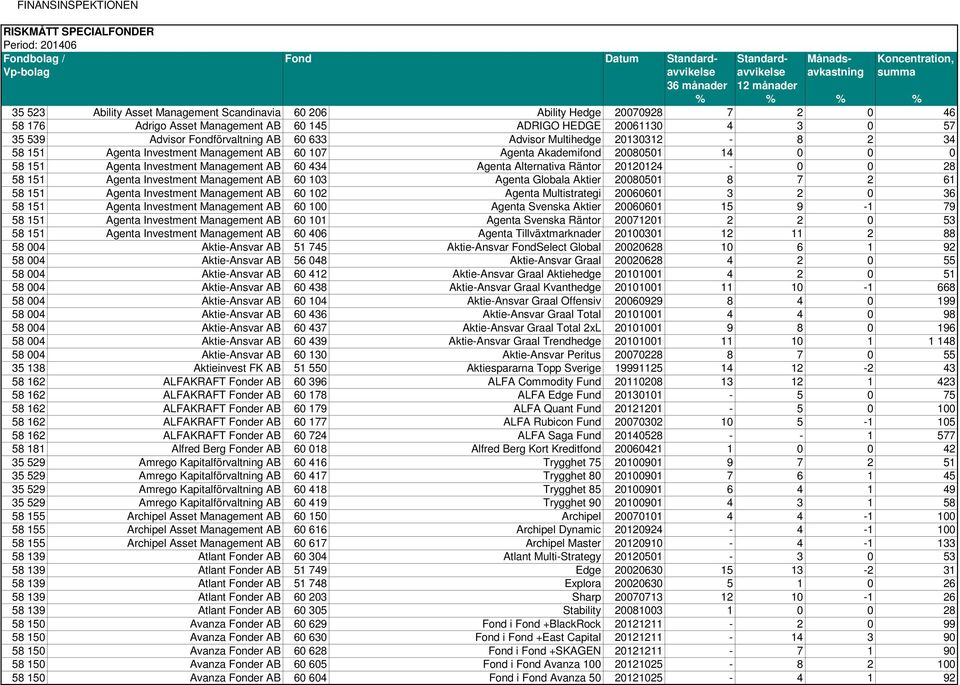Click fund 'Atlant Multi-Strategy'
The height and width of the screenshot is (685, 960).
pos(552,557)
